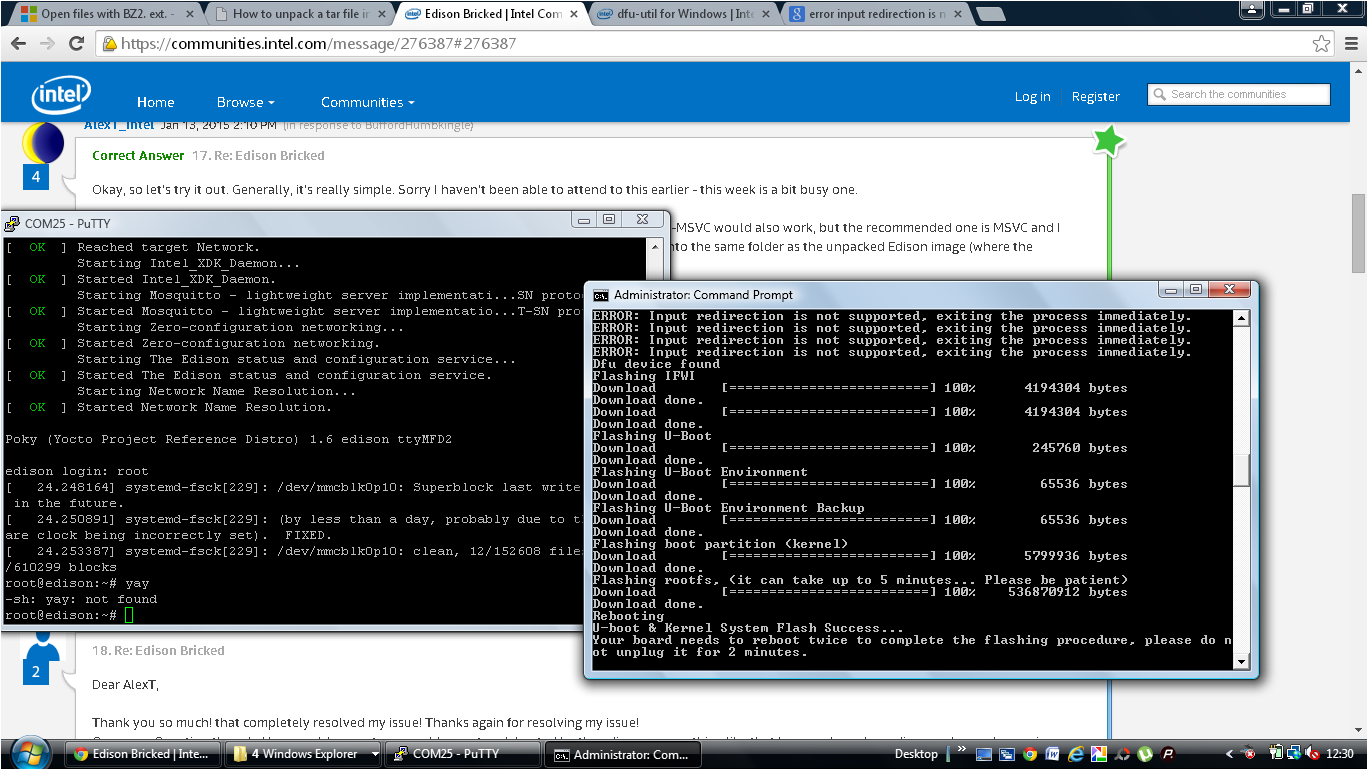Open a new Chrome tab
1368x770 pixels.
click(990, 14)
